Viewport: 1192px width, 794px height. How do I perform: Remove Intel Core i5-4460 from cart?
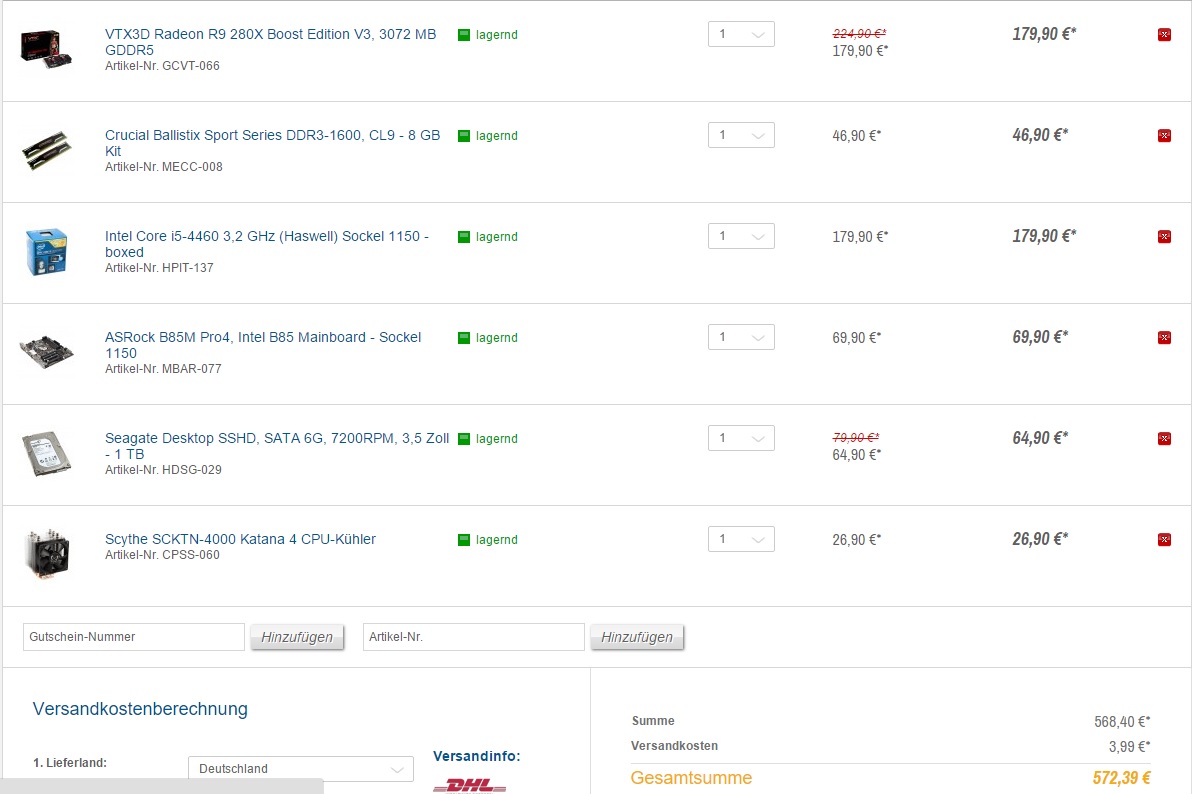coord(1164,237)
